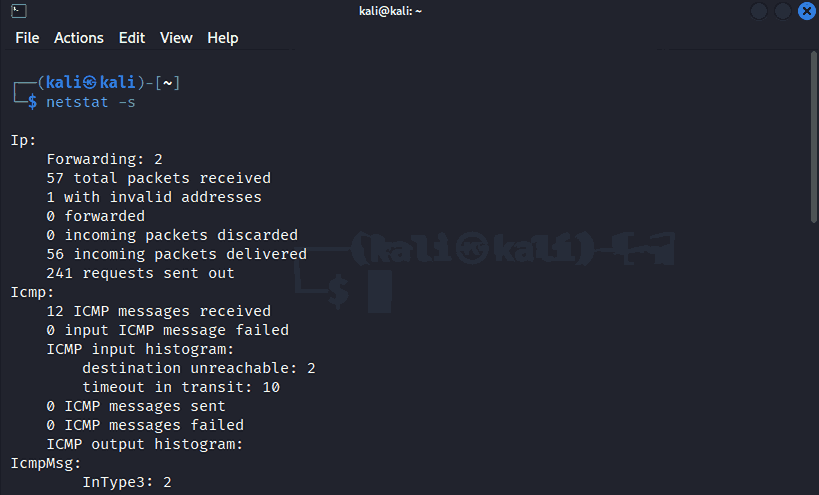Maximize the terminal window
The height and width of the screenshot is (495, 819).
[783, 11]
